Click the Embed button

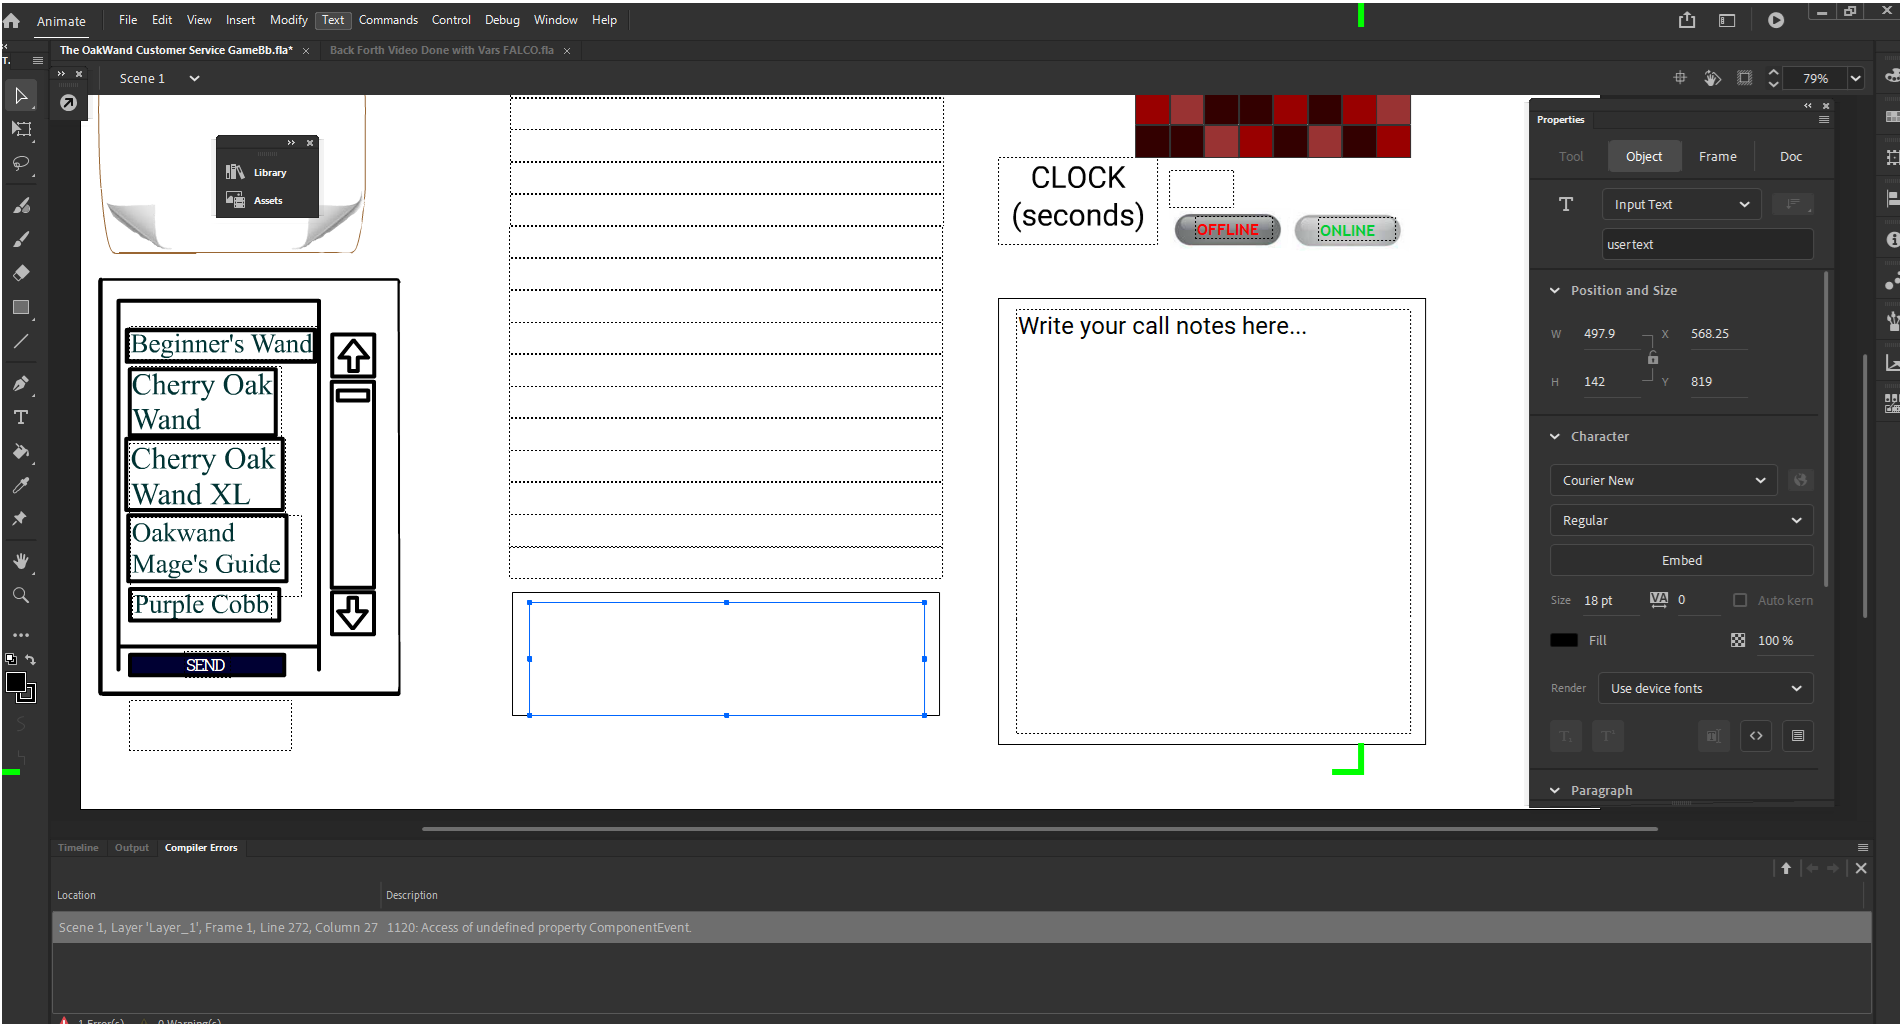pyautogui.click(x=1681, y=560)
